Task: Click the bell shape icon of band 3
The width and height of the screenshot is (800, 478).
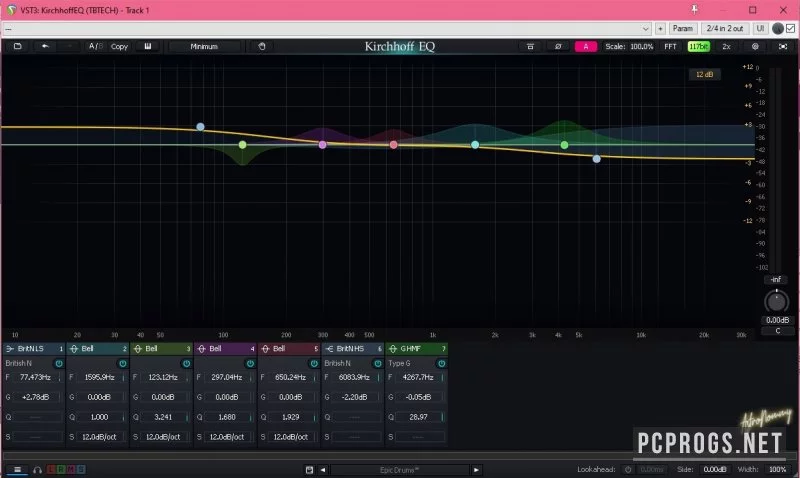Action: [138, 349]
